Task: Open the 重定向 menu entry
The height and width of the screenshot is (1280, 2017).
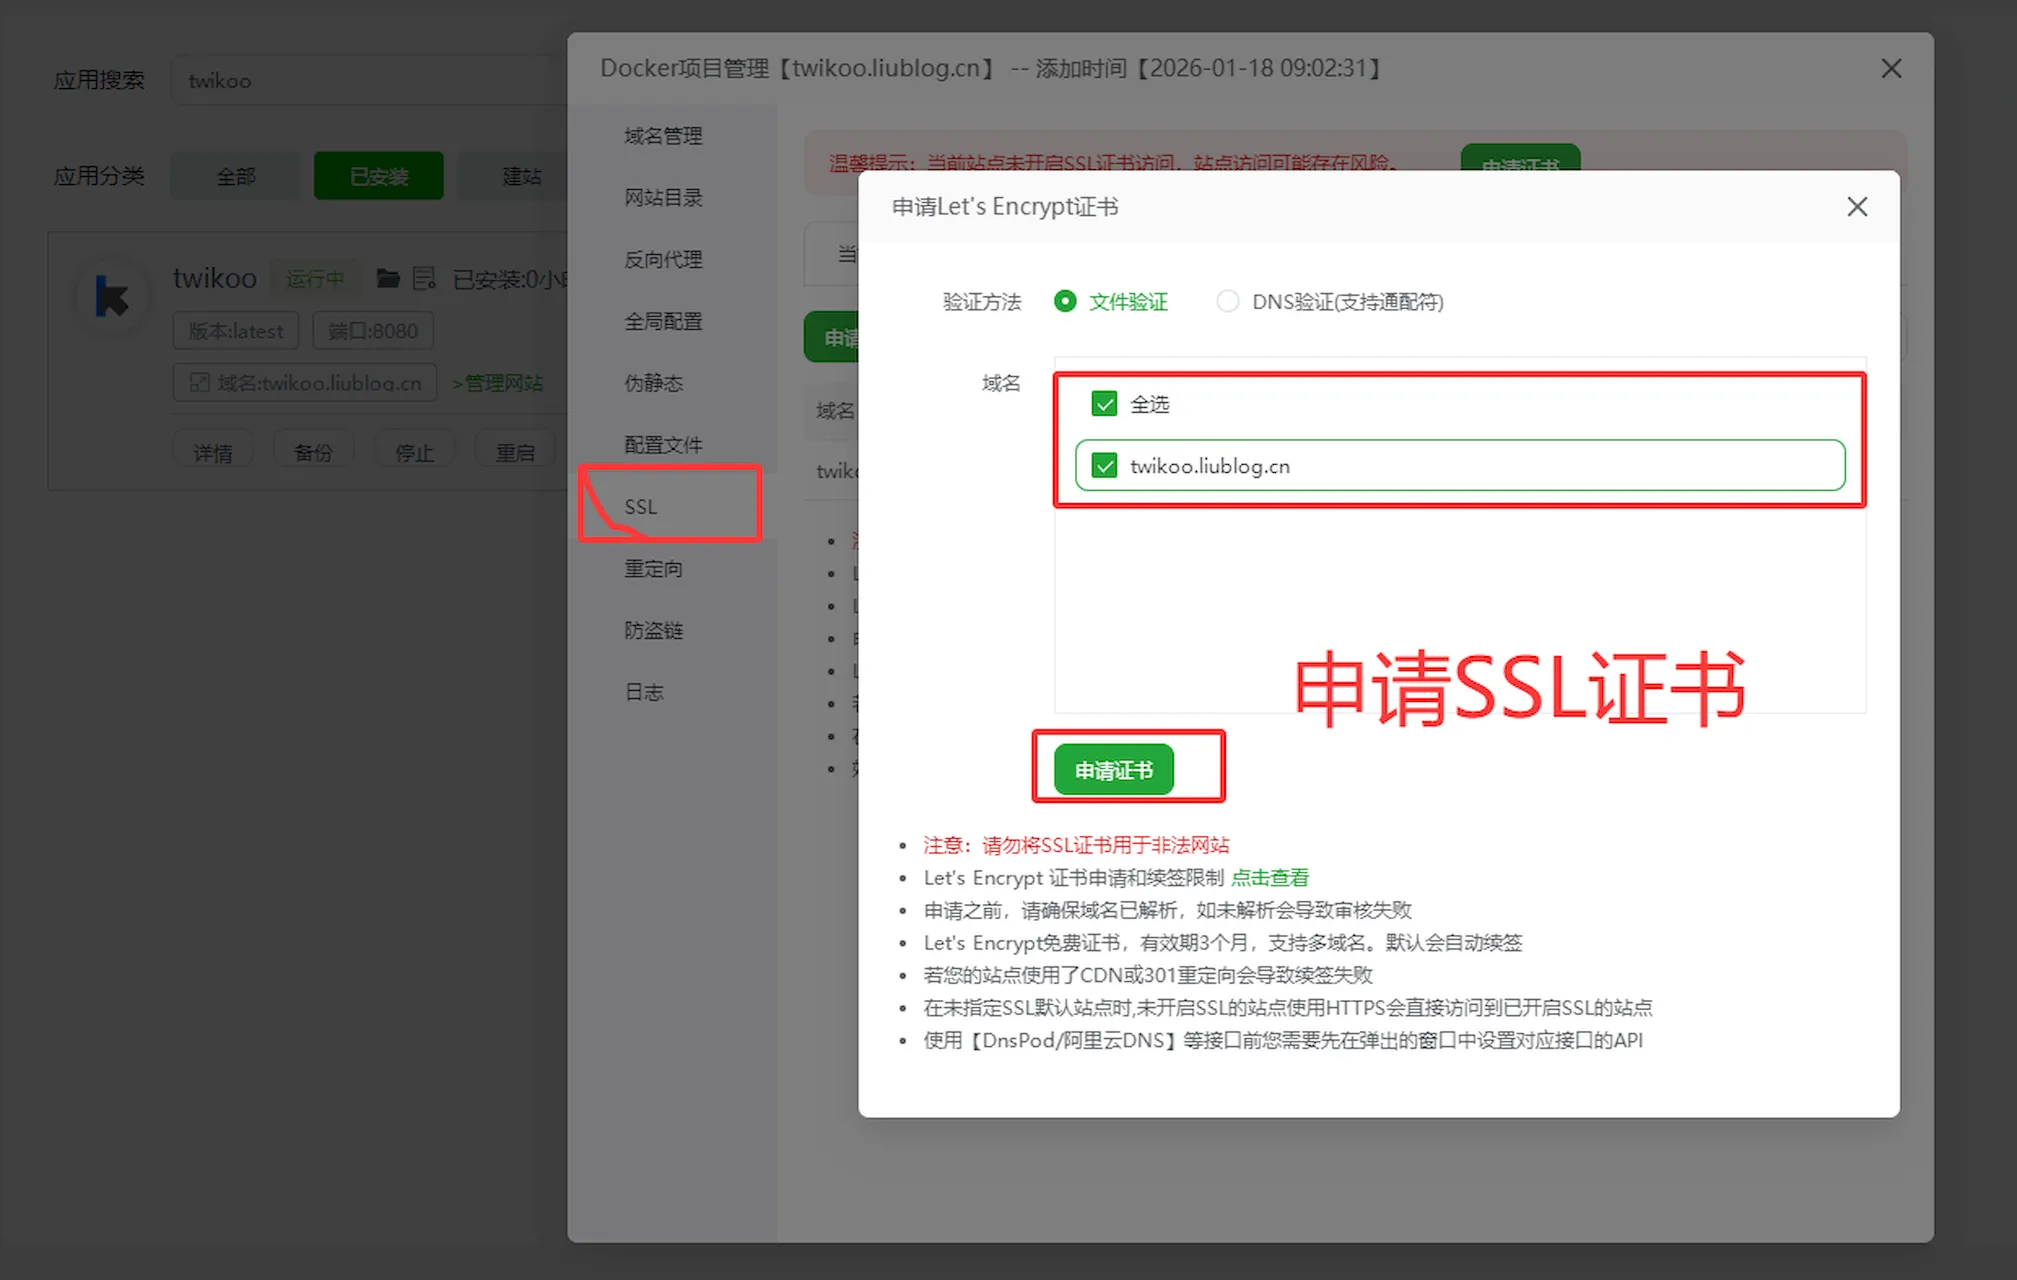Action: pyautogui.click(x=653, y=569)
